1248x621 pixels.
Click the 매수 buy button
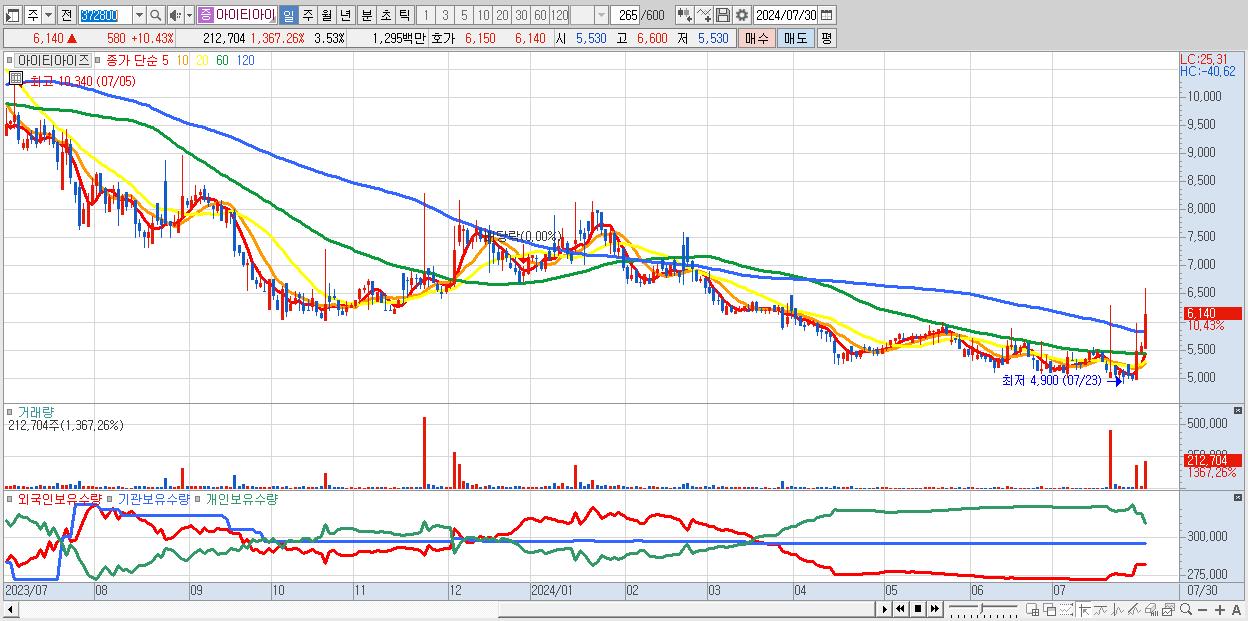pyautogui.click(x=757, y=38)
